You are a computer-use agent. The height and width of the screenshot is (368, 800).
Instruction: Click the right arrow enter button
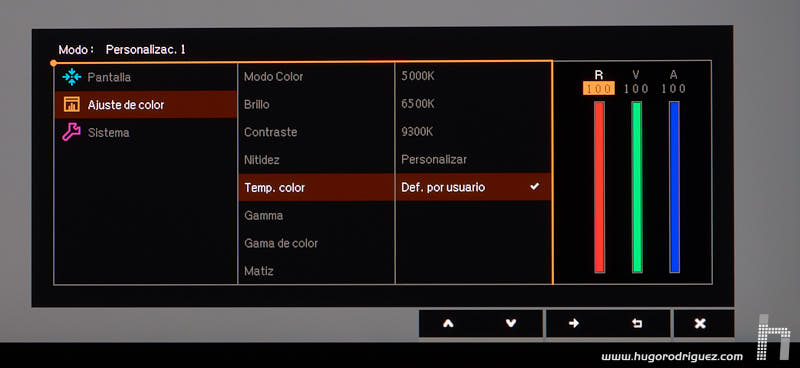(574, 323)
